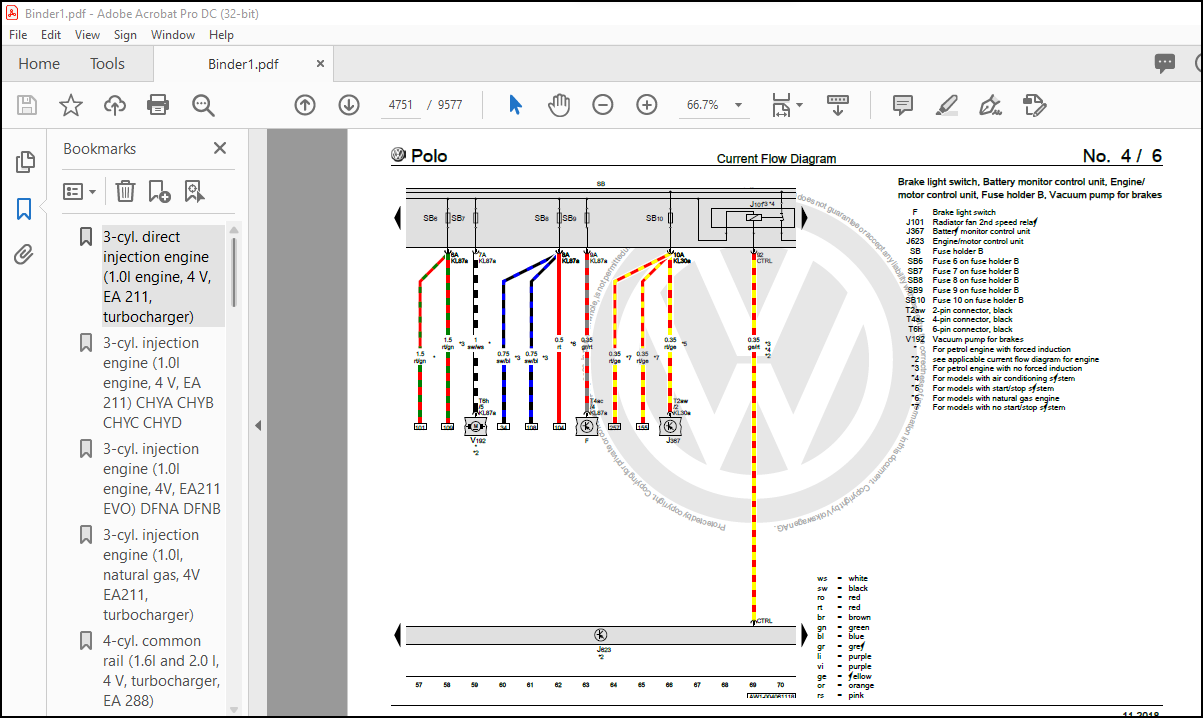Click the find current bookmark icon

193,191
